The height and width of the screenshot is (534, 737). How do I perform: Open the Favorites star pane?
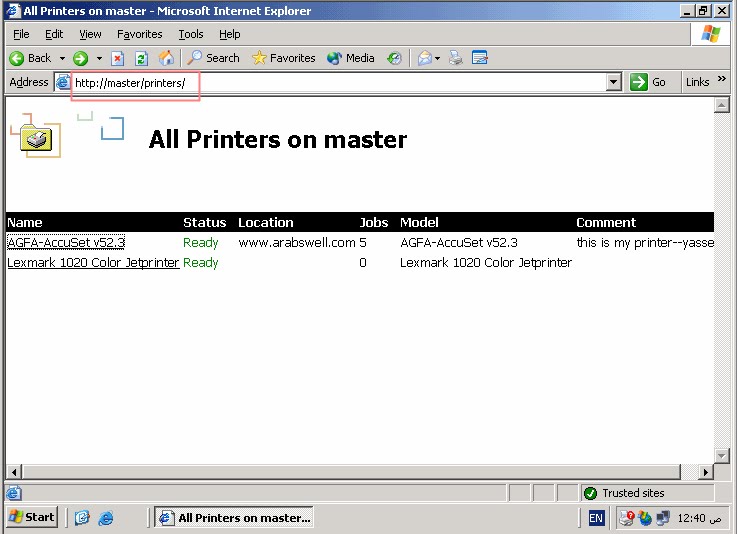click(283, 58)
